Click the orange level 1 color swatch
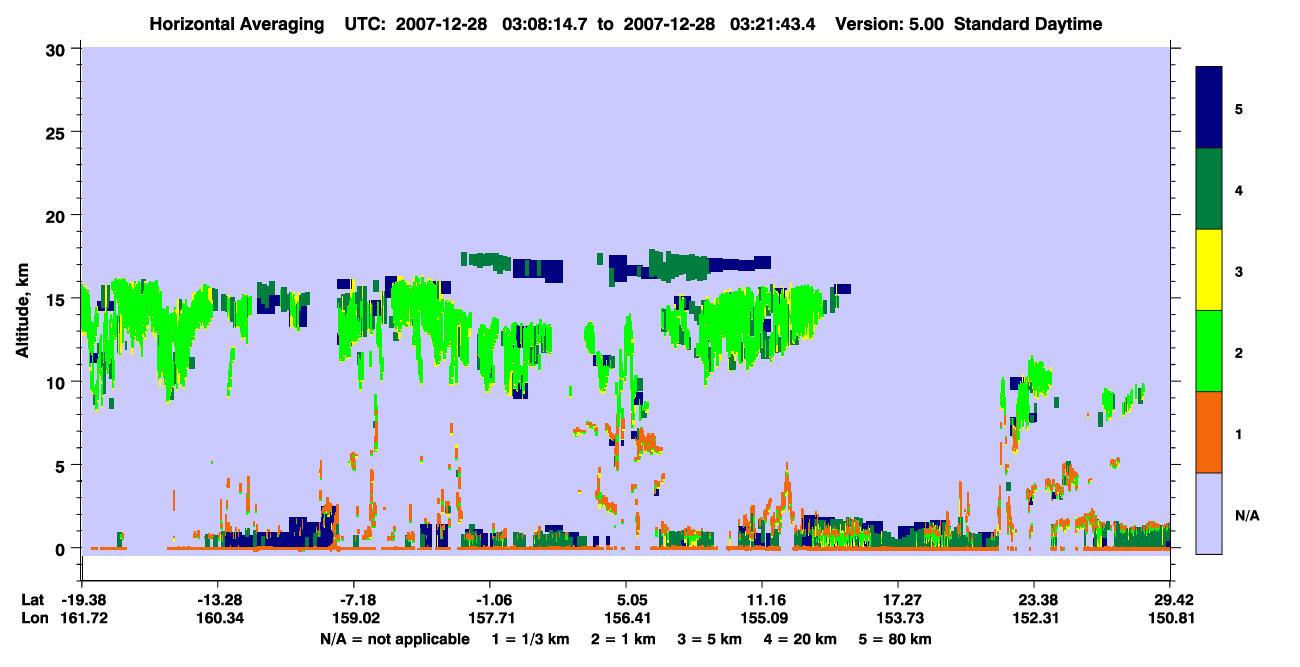 [1209, 431]
